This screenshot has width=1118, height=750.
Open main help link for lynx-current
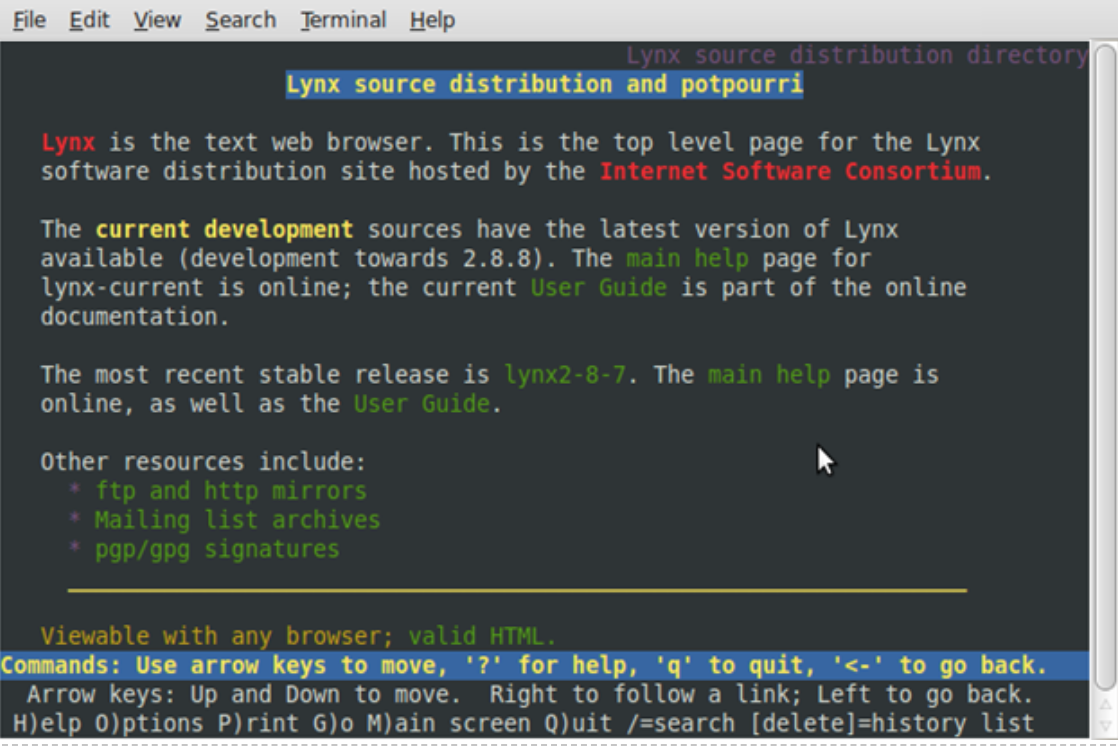(686, 259)
